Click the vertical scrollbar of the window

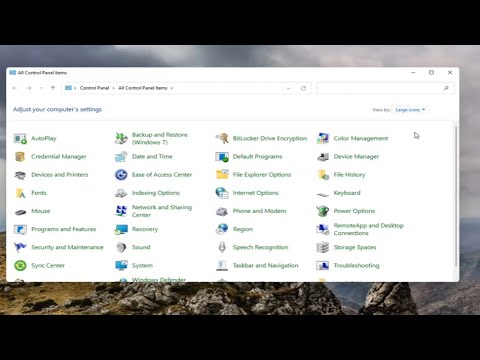(455, 197)
